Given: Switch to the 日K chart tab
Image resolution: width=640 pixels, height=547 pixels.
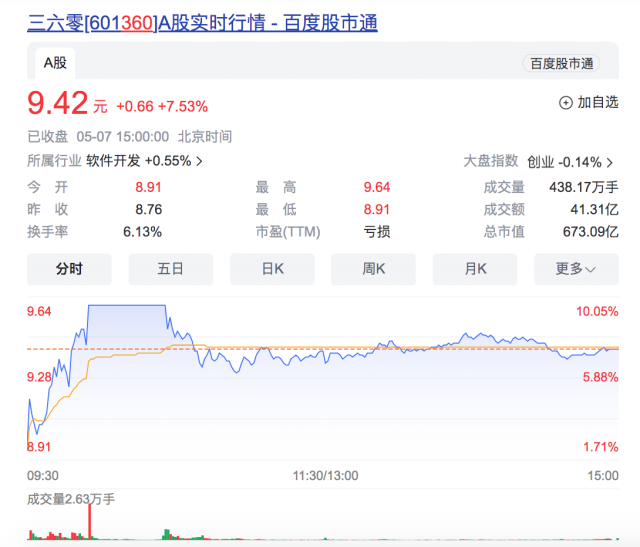Looking at the screenshot, I should point(272,269).
